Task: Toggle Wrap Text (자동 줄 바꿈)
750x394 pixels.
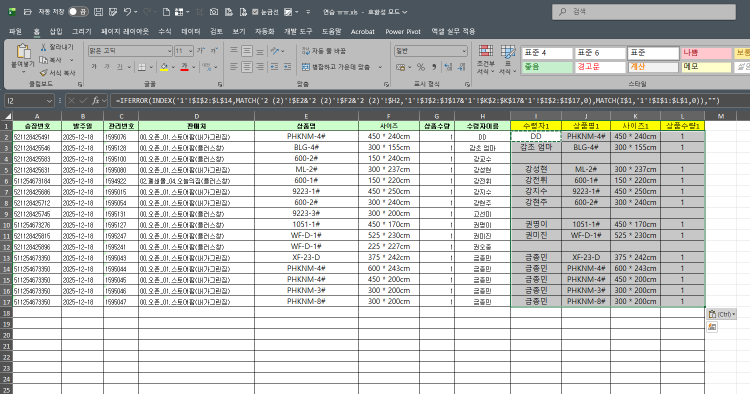Action: point(323,51)
